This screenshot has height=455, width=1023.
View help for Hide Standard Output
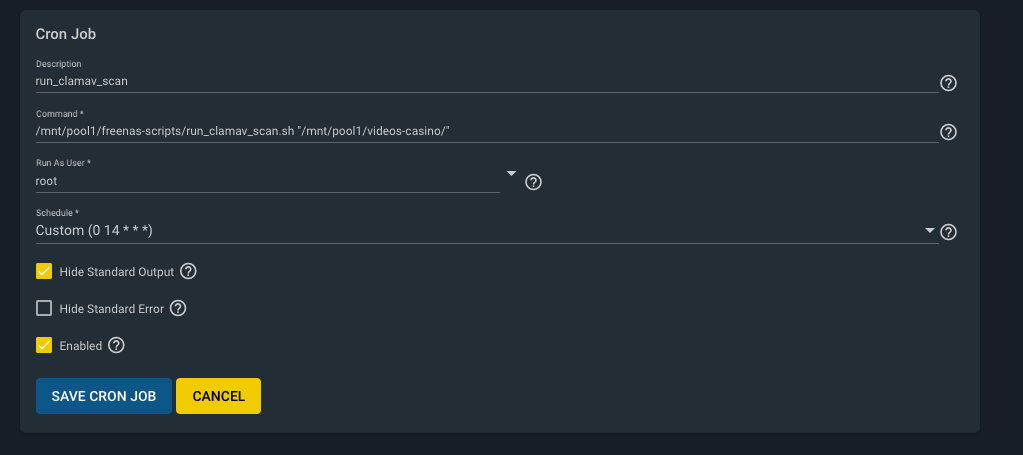pyautogui.click(x=188, y=271)
